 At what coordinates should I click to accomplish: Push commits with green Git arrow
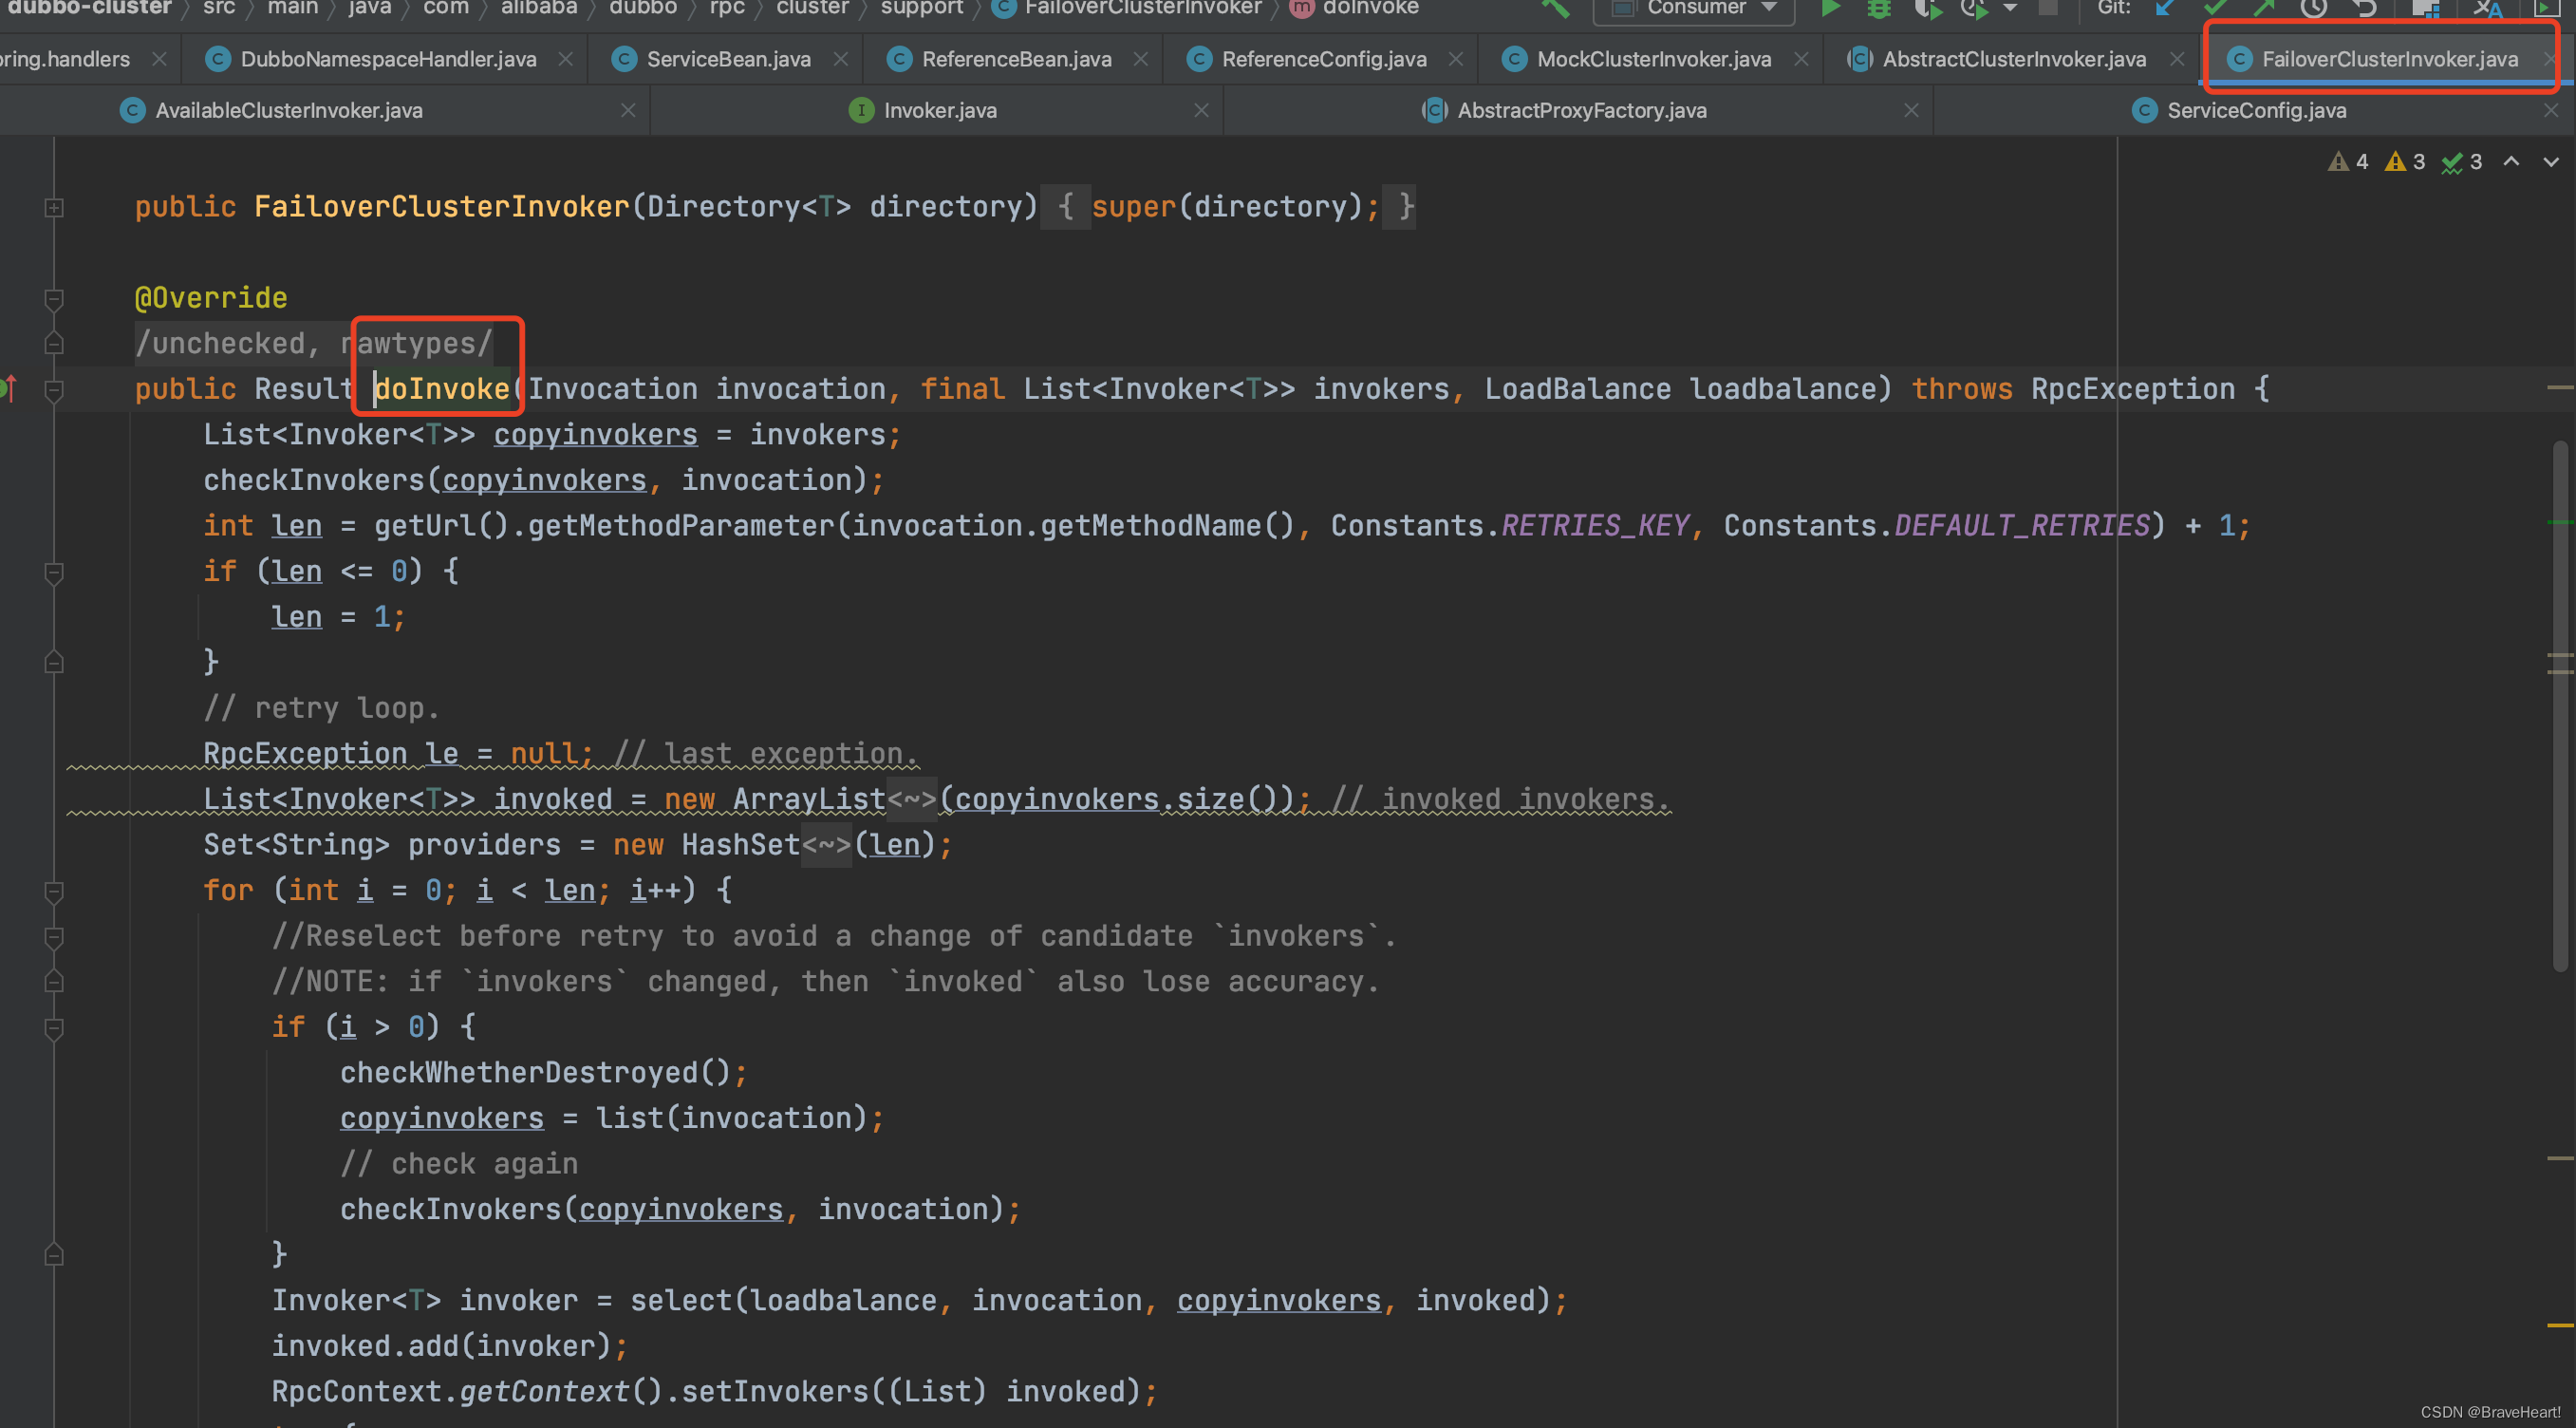2263,8
